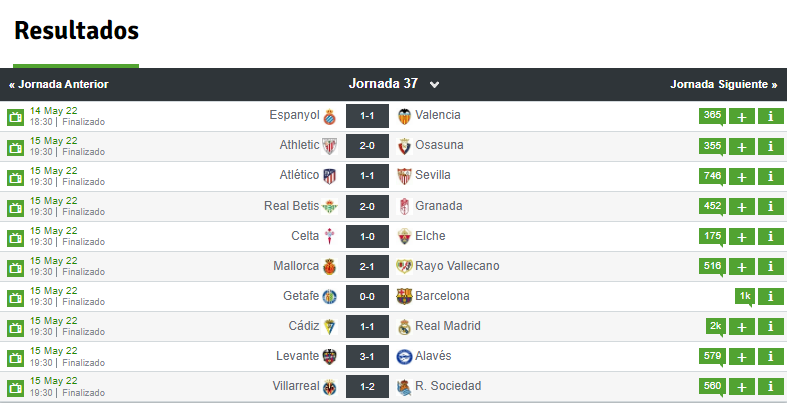Open the 452 comments bubble for Betis-Granada
Image resolution: width=787 pixels, height=403 pixels.
(712, 206)
